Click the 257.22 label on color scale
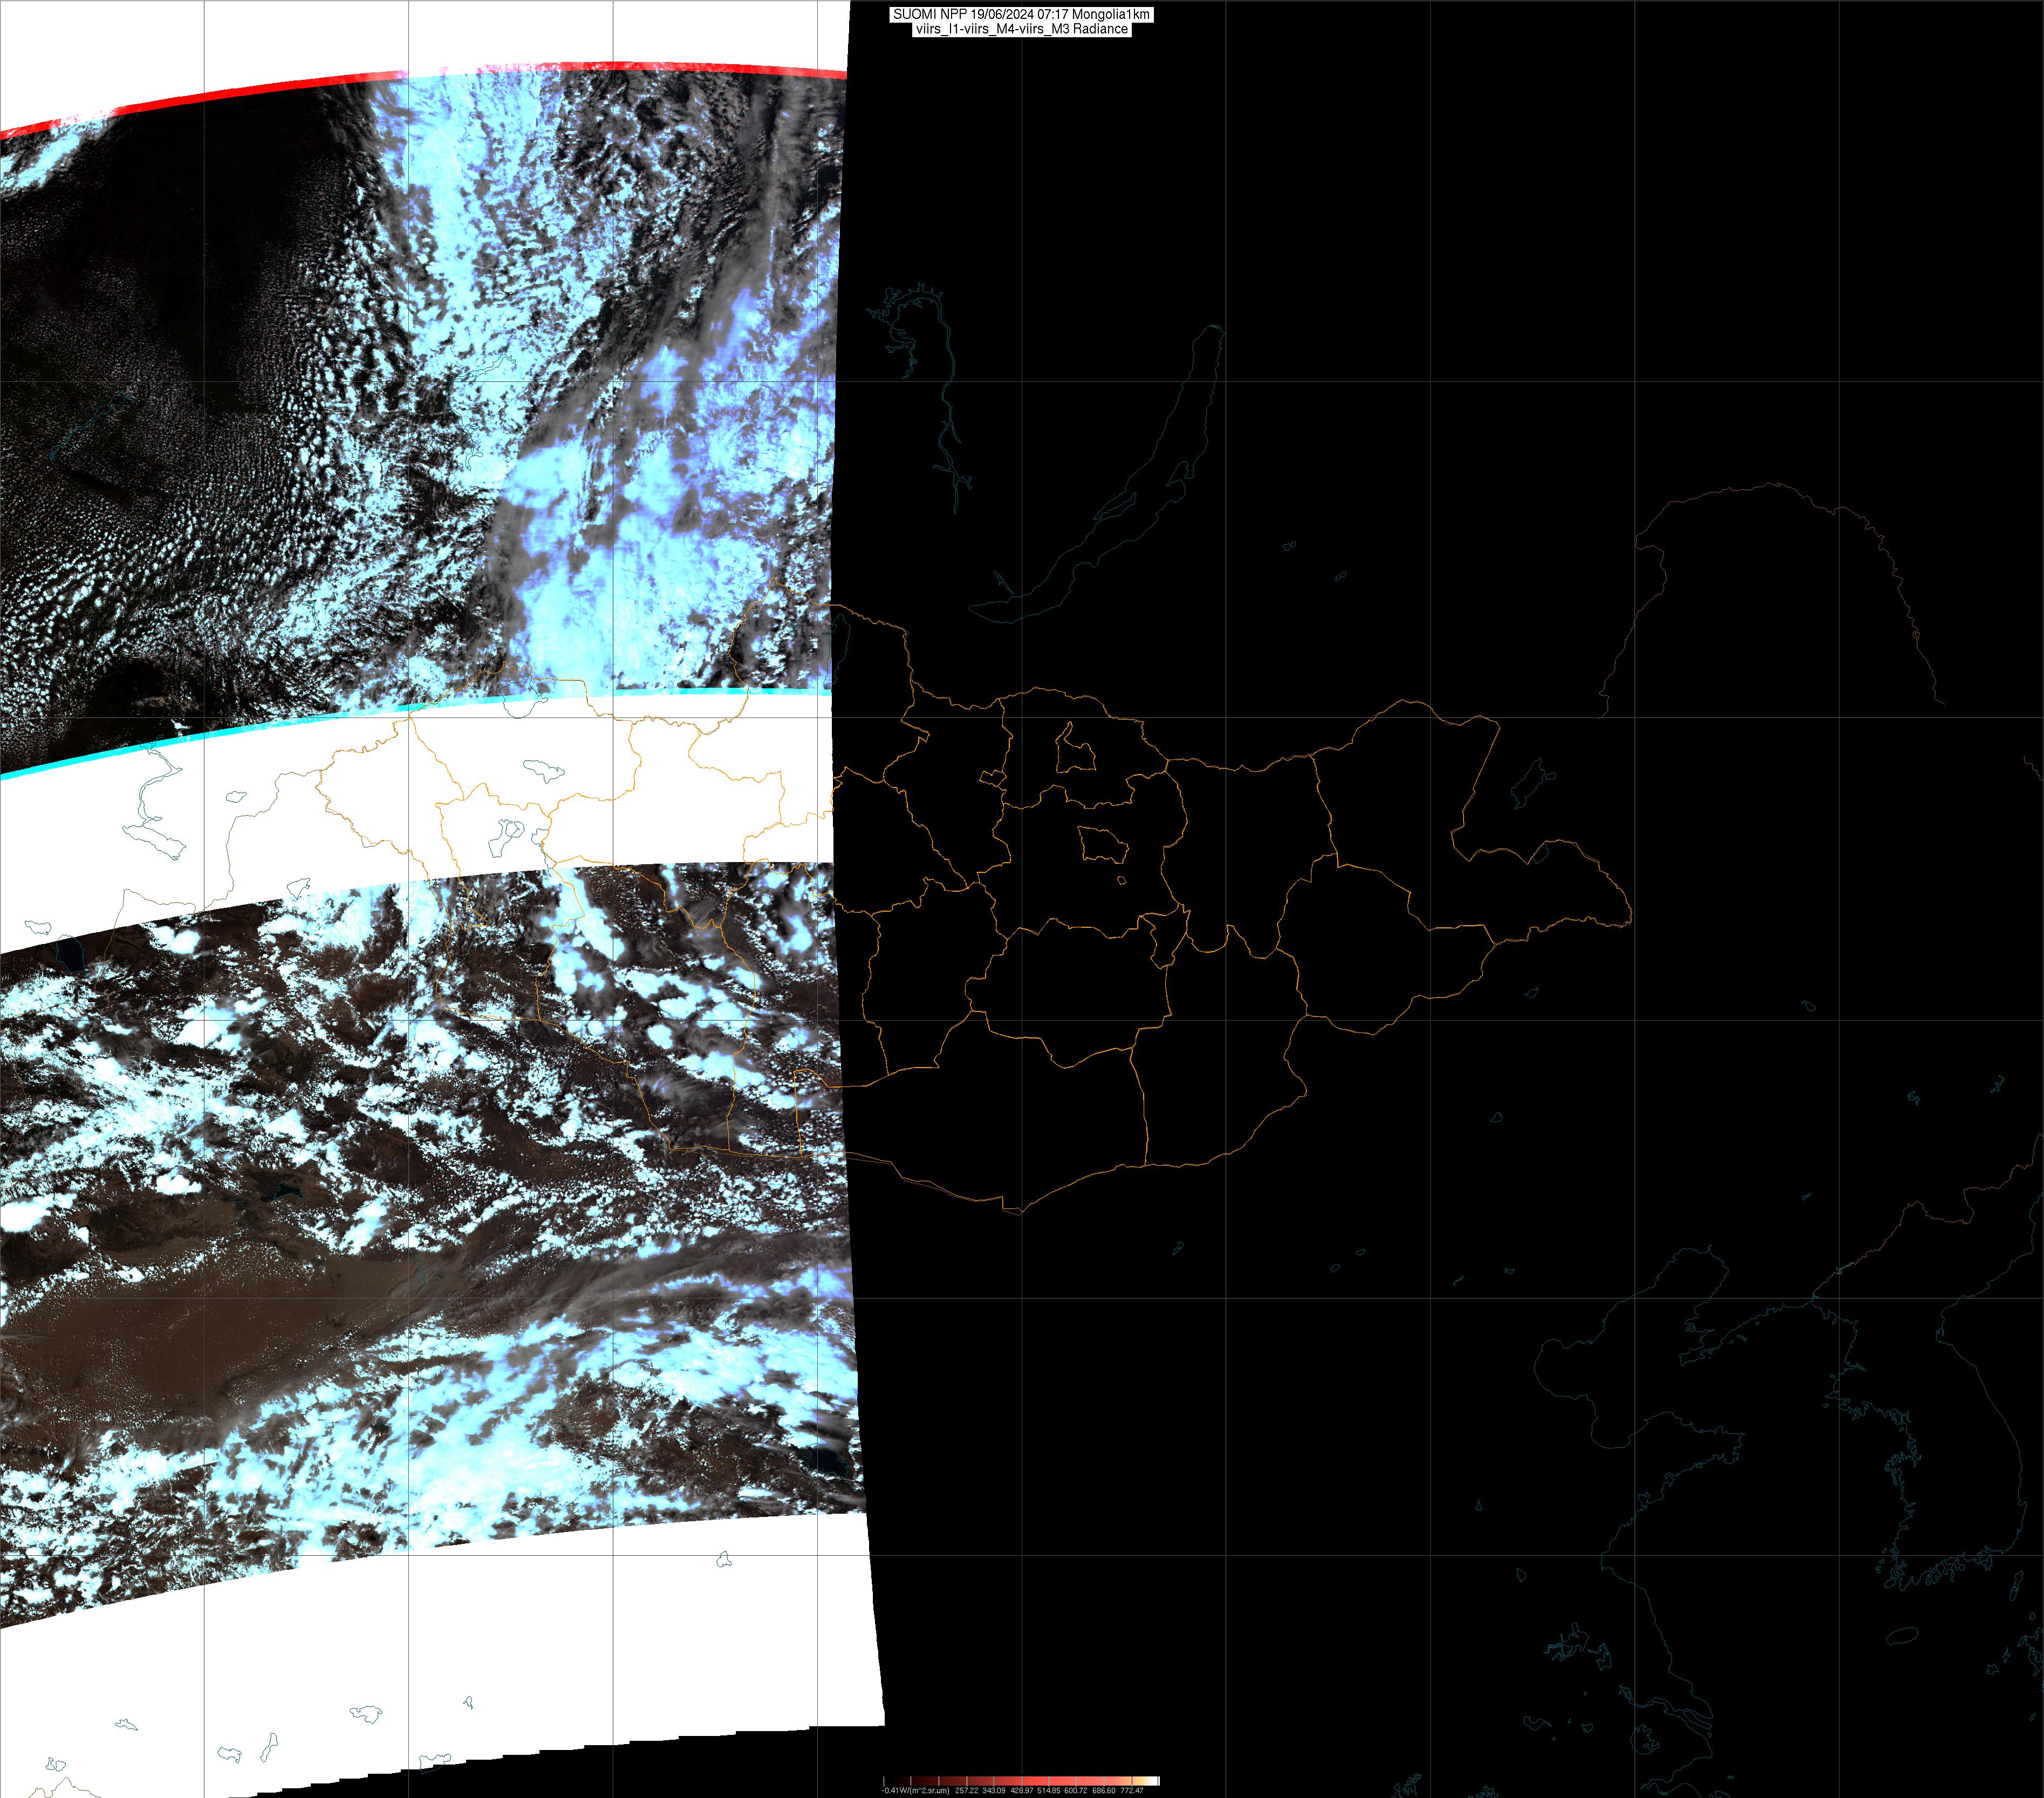This screenshot has width=2044, height=1798. (966, 1790)
